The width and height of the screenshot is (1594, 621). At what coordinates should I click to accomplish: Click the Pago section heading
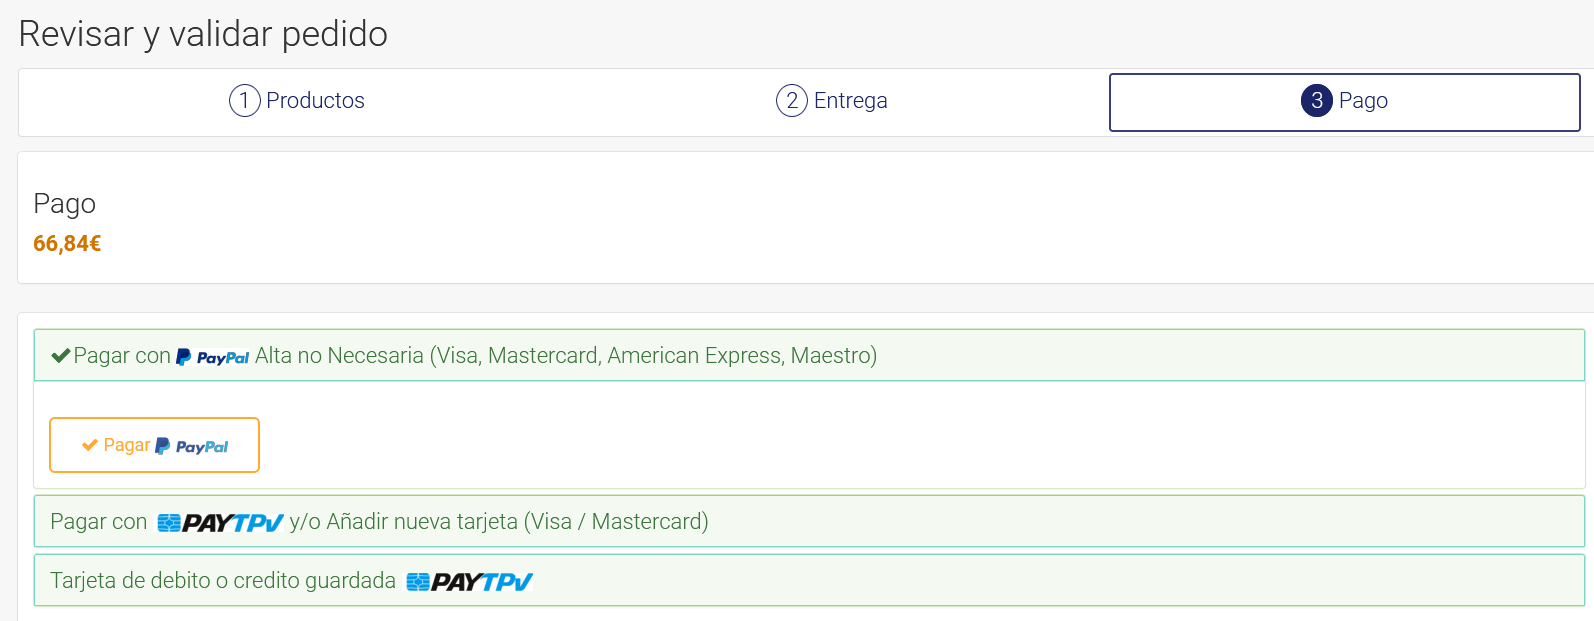[65, 204]
